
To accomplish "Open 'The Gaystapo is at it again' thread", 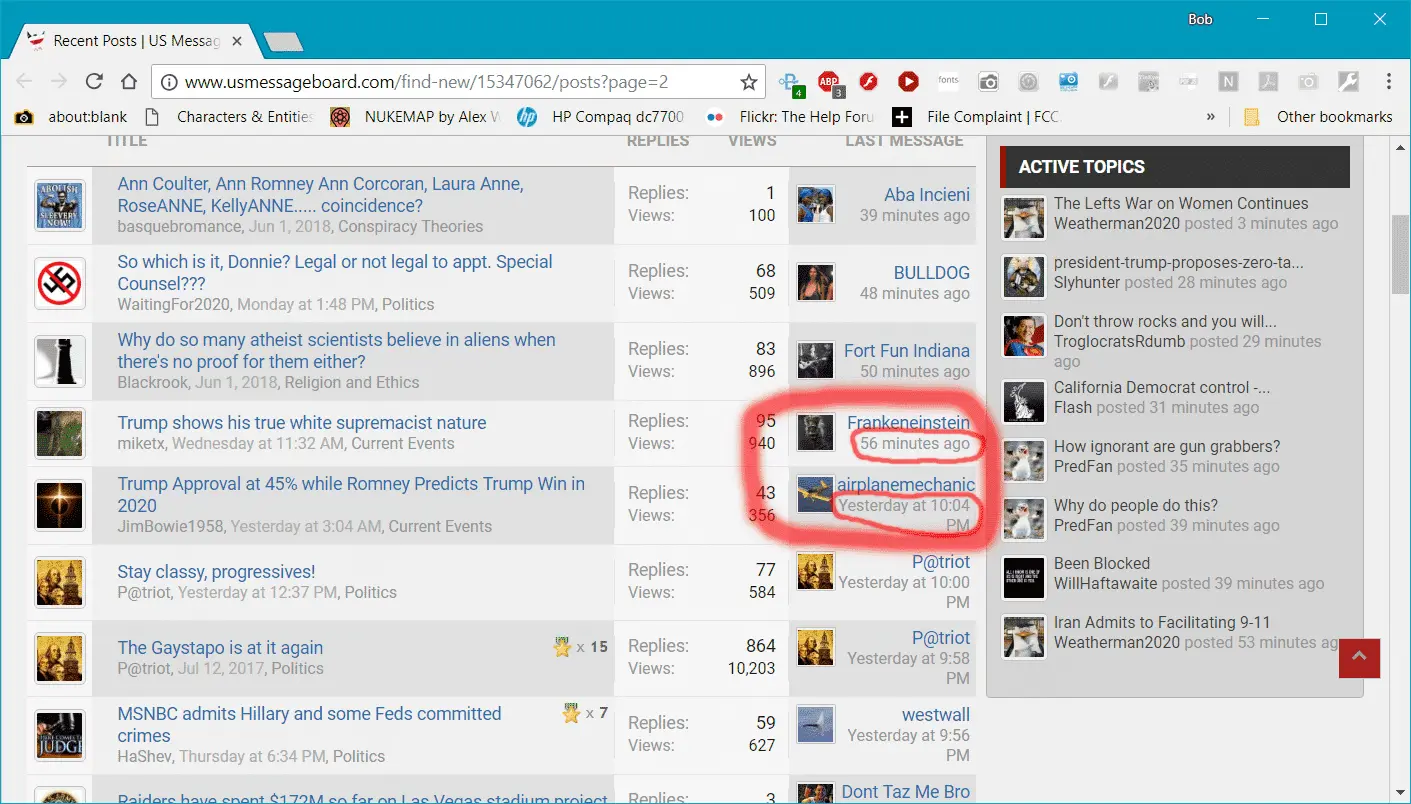I will coord(220,648).
